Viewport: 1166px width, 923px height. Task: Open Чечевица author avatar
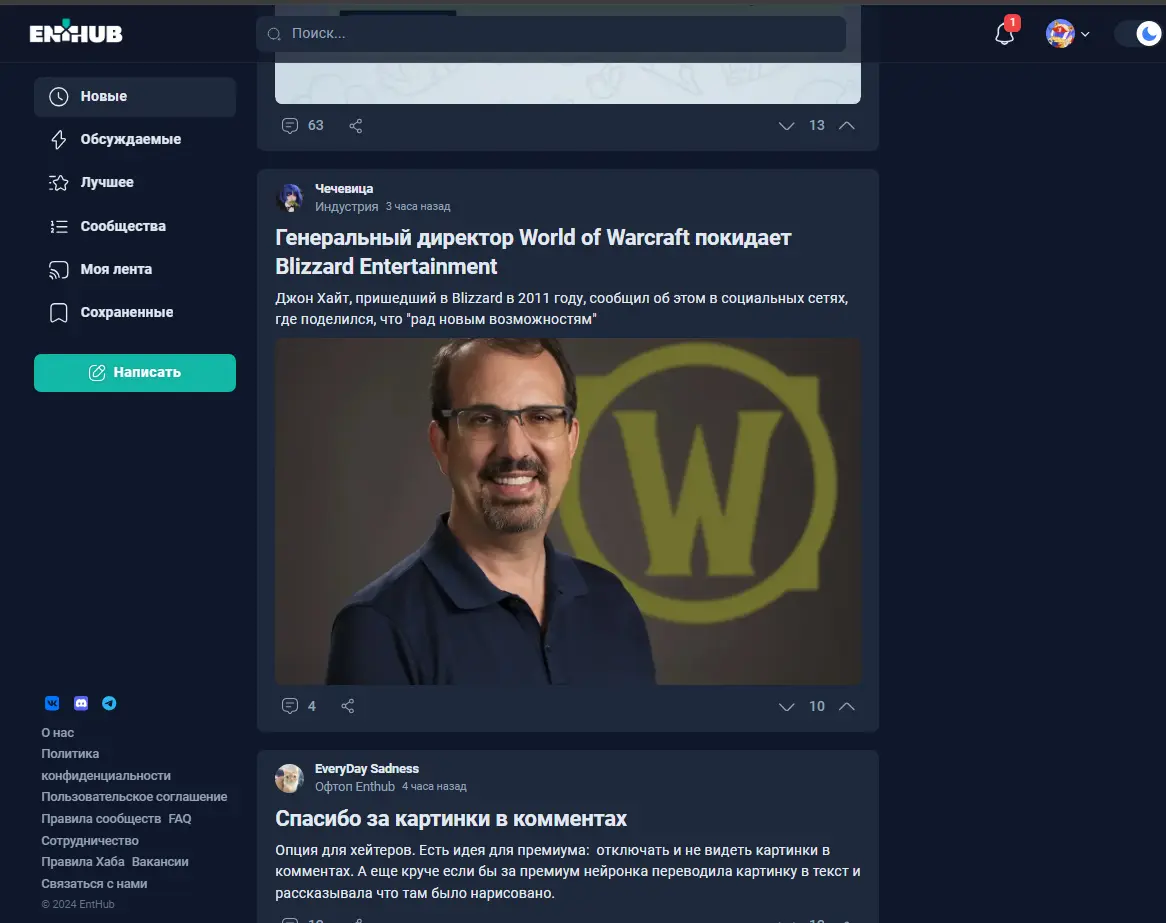pos(289,198)
